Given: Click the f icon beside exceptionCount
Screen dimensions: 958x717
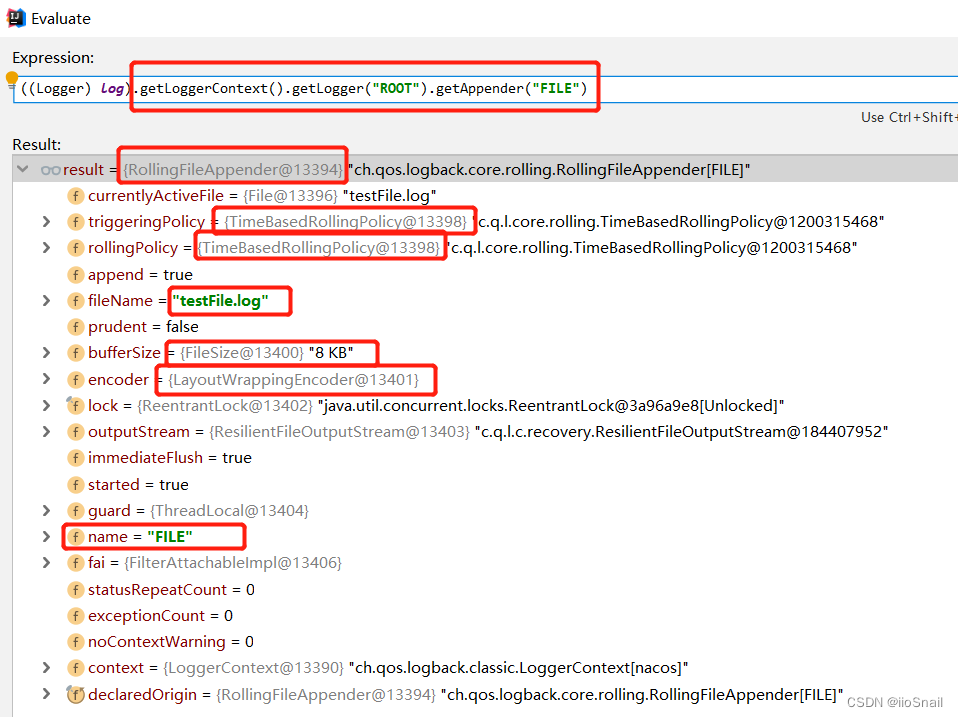Looking at the screenshot, I should (x=76, y=615).
